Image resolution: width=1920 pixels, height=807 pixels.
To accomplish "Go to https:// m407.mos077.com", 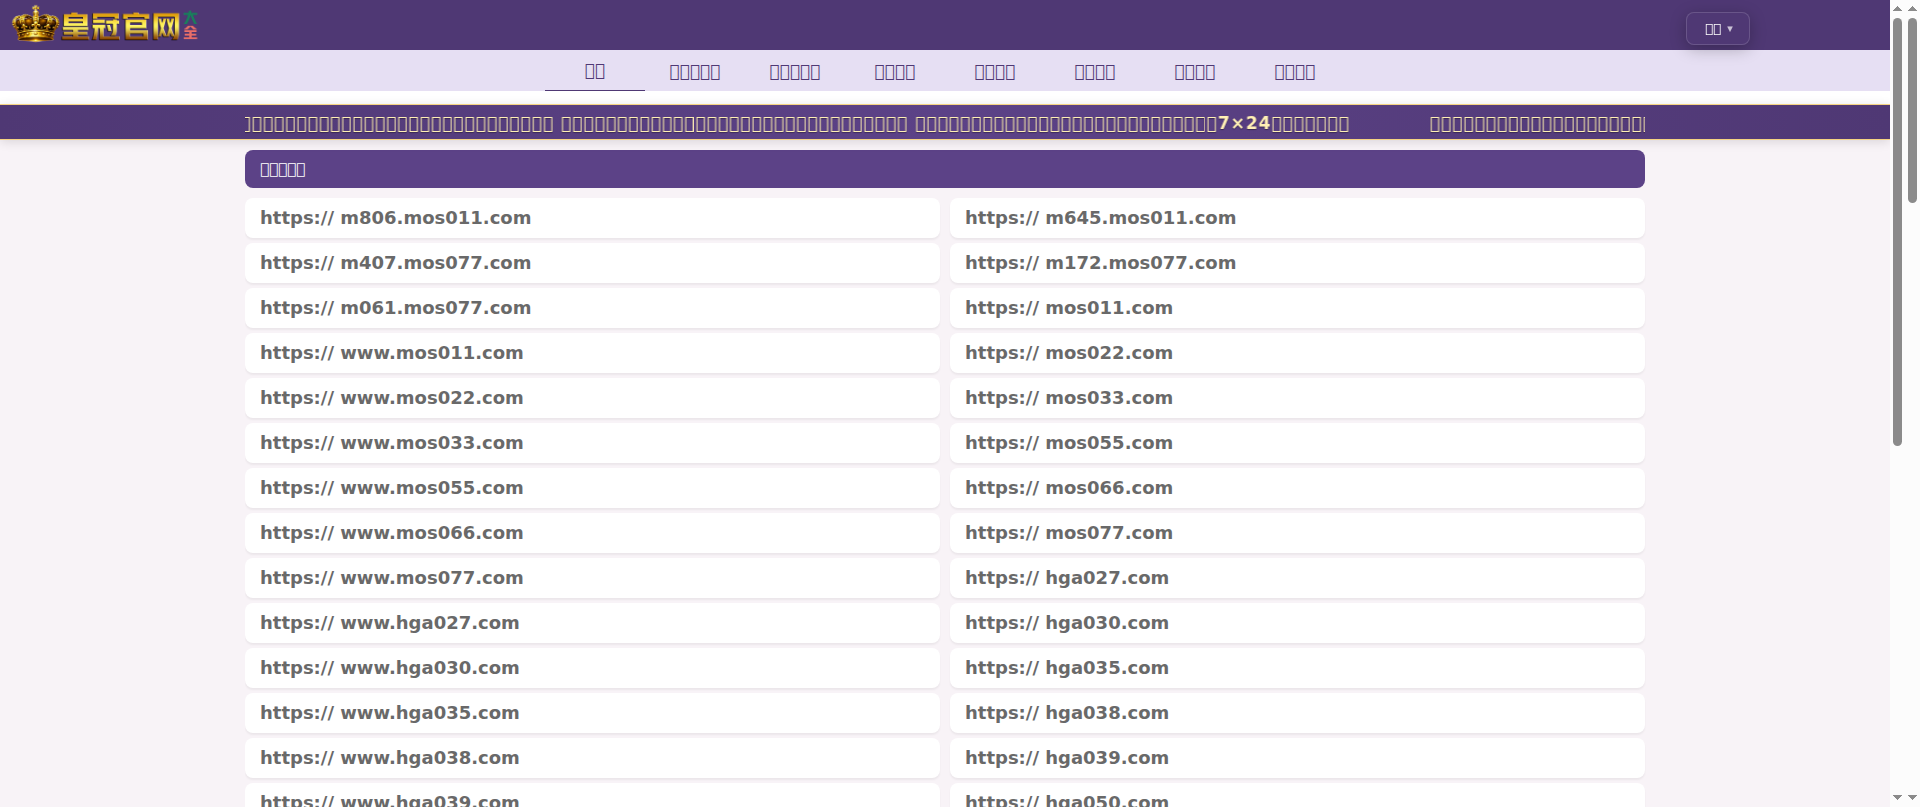I will point(592,263).
